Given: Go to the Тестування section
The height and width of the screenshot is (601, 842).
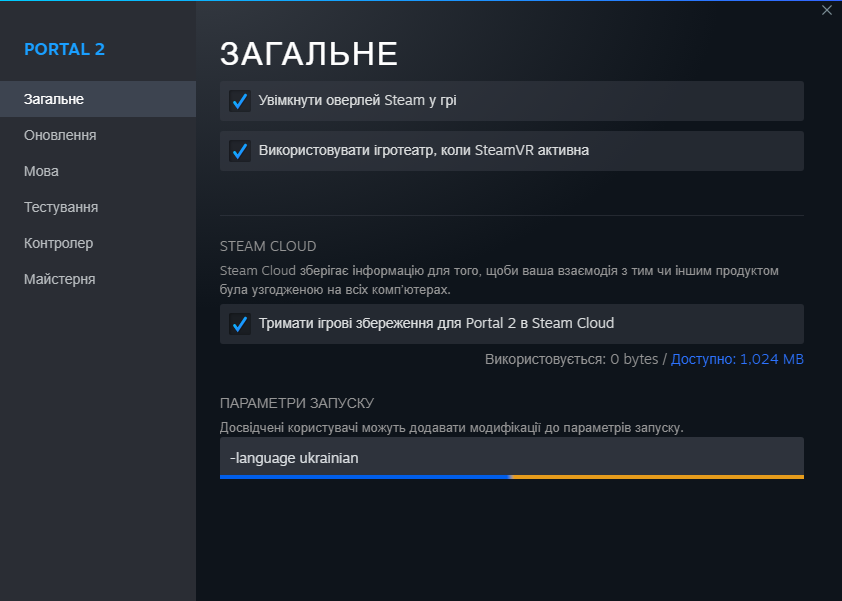Looking at the screenshot, I should coord(98,207).
